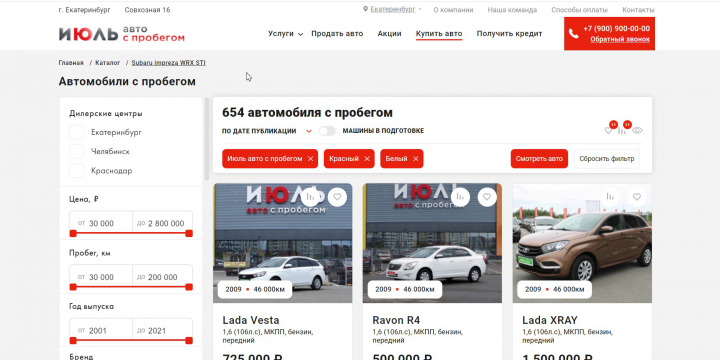
Task: Toggle Машины в подготовке switch
Action: [x=327, y=131]
